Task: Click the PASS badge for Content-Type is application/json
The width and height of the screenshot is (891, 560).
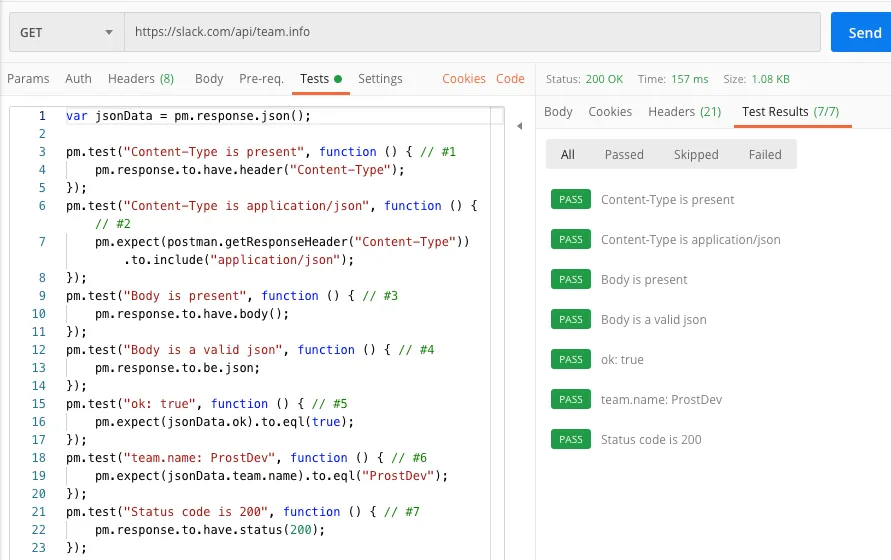Action: (571, 239)
